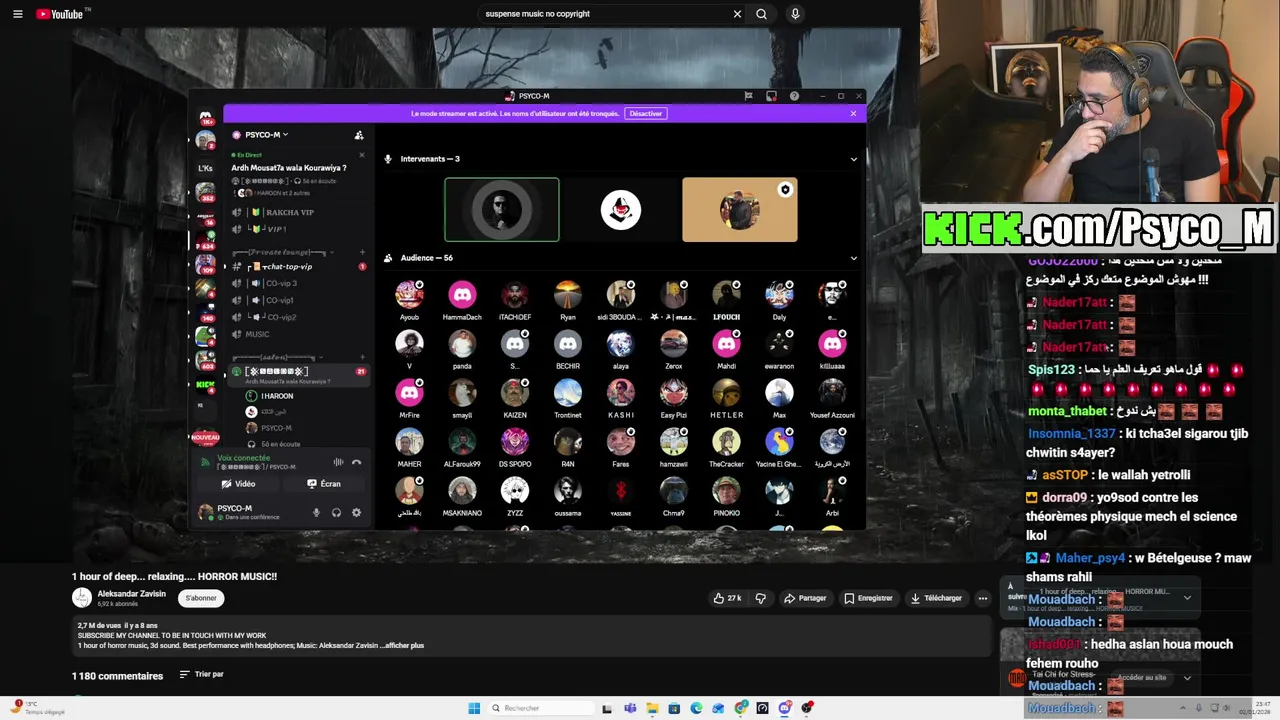This screenshot has height=720, width=1280.
Task: Run the YouTube search with the magnifier
Action: [x=762, y=14]
